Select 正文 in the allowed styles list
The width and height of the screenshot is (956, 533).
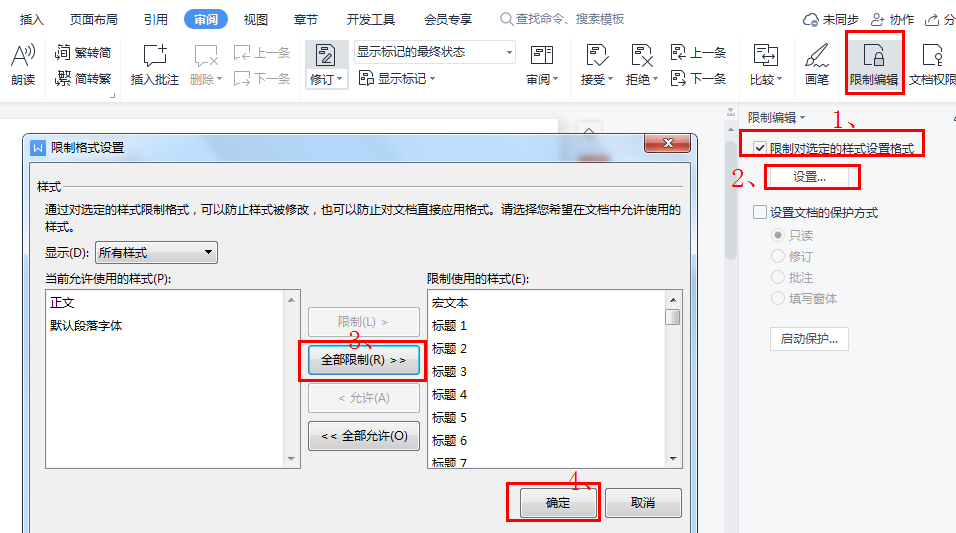coord(62,302)
